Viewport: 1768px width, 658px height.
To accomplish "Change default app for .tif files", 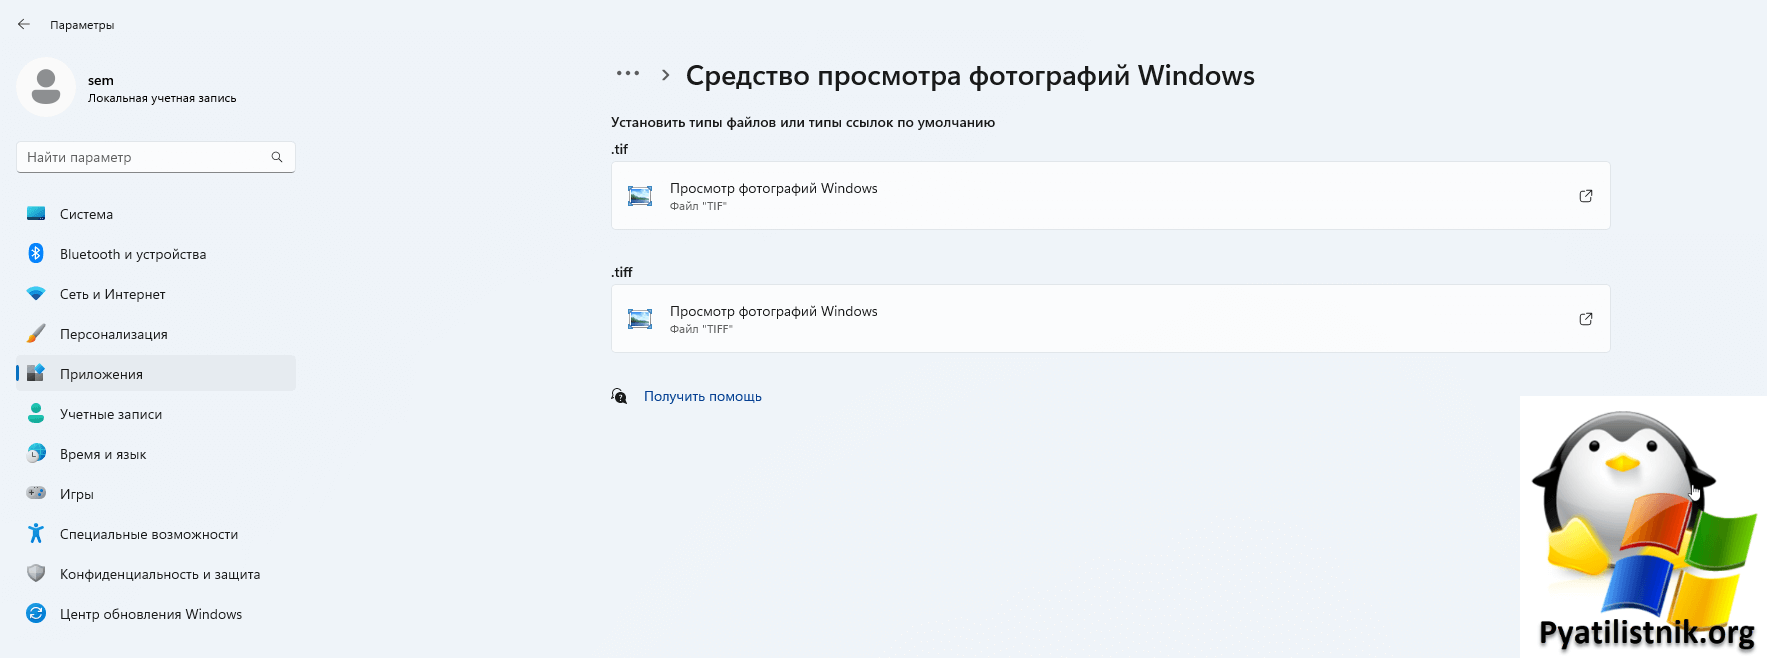I will tap(1111, 196).
